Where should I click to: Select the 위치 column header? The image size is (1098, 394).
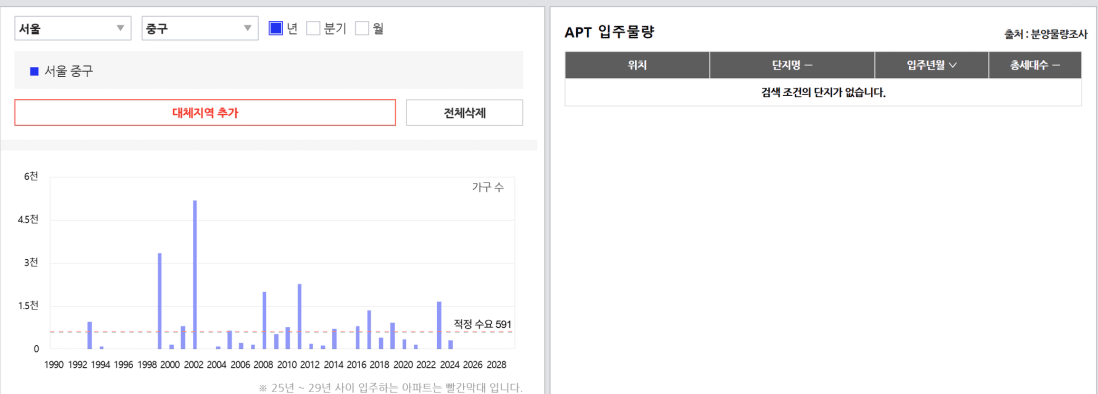(637, 65)
